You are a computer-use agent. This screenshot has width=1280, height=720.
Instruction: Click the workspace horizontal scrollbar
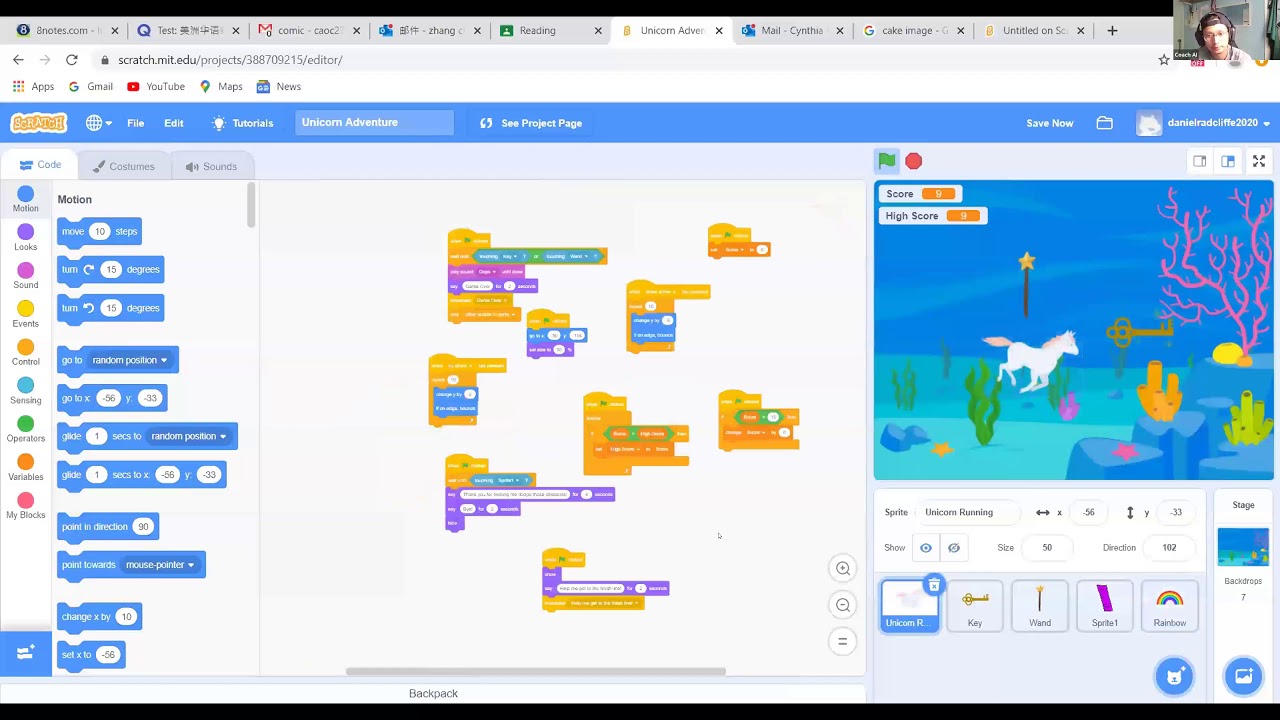click(x=535, y=671)
